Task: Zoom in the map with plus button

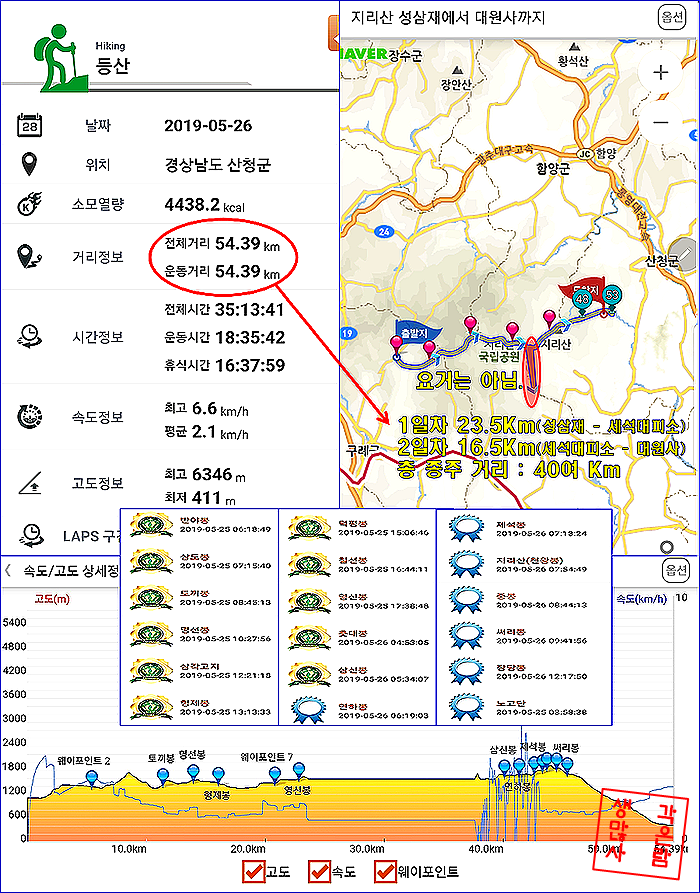Action: [661, 72]
